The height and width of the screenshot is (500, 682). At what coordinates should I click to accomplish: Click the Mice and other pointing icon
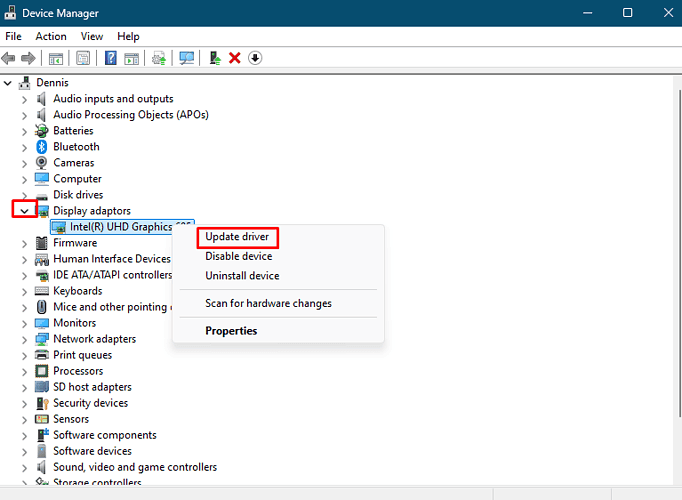[41, 307]
